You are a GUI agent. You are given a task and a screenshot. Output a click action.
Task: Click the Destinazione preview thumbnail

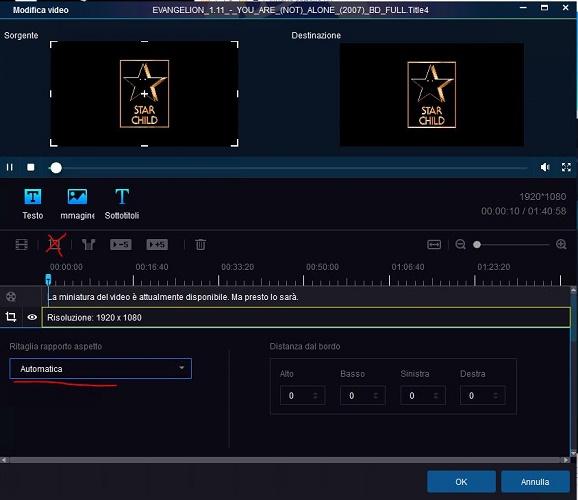[432, 94]
